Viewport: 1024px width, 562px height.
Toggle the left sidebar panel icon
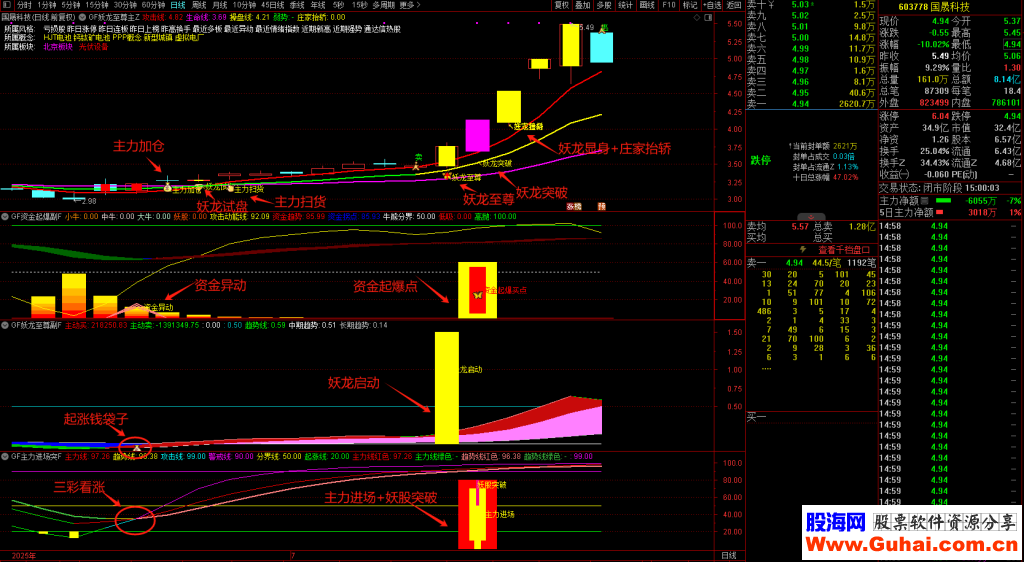[7, 5]
